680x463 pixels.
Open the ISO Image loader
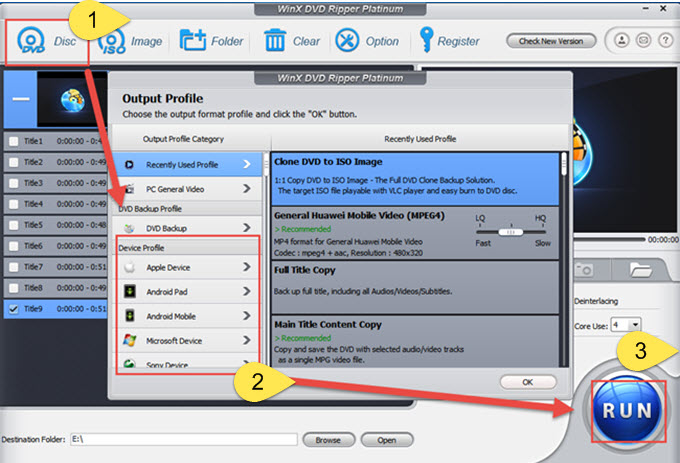click(x=130, y=42)
